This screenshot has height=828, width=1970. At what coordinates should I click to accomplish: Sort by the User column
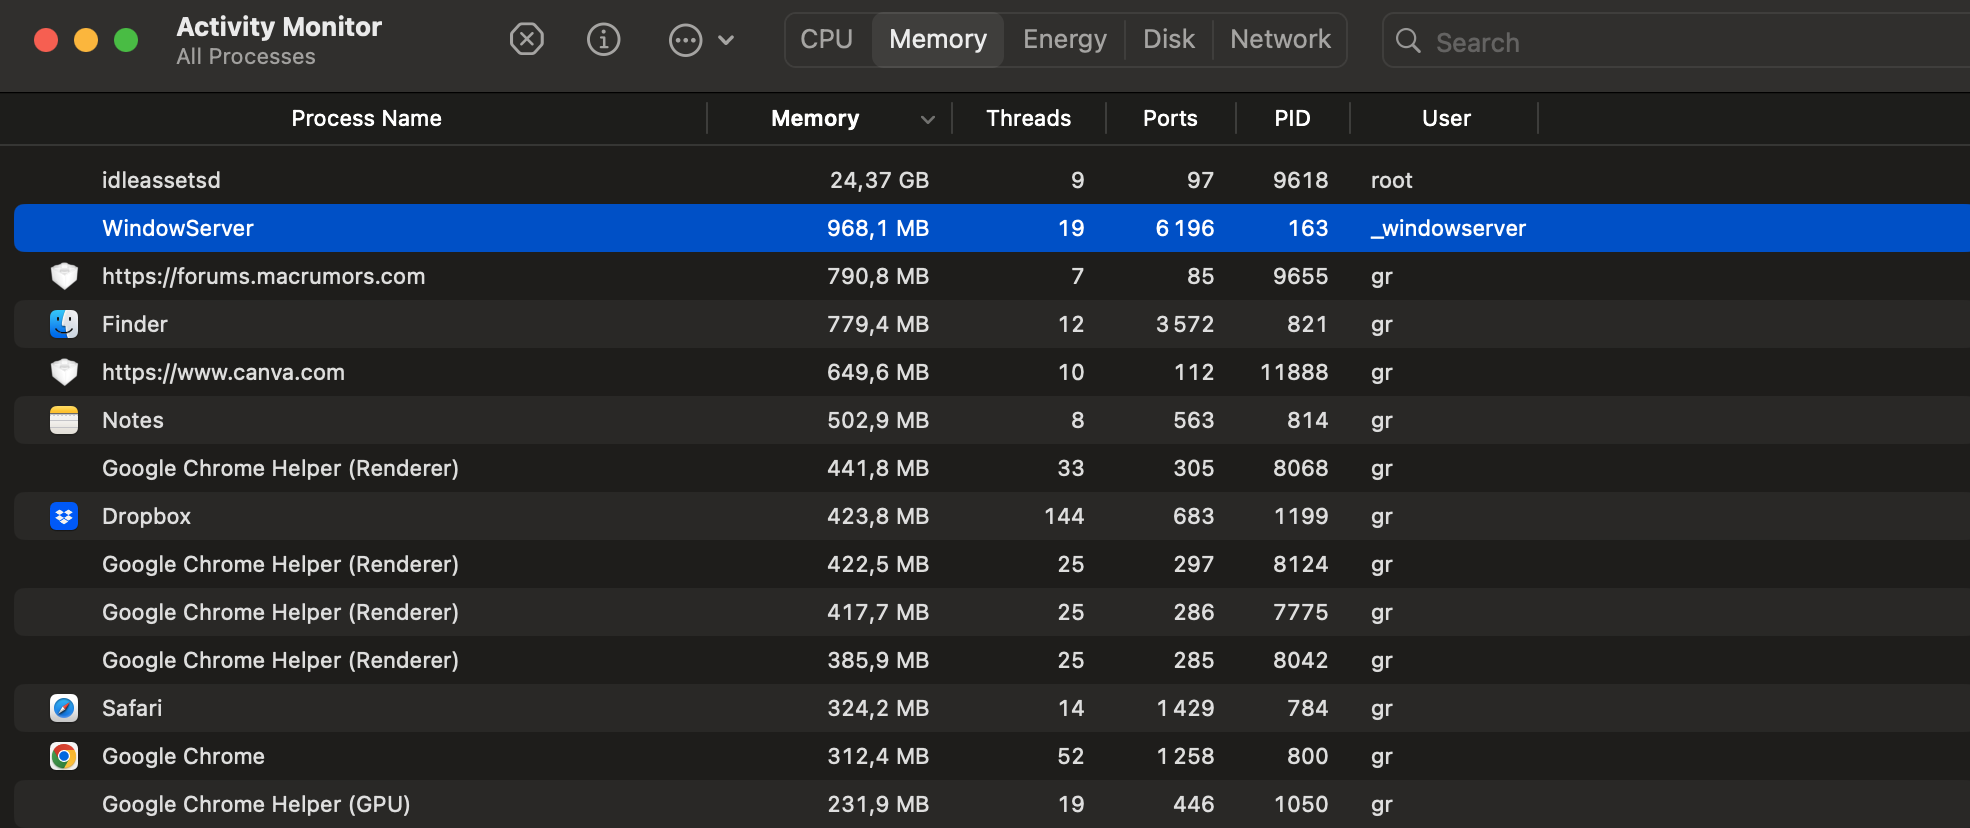[1446, 118]
